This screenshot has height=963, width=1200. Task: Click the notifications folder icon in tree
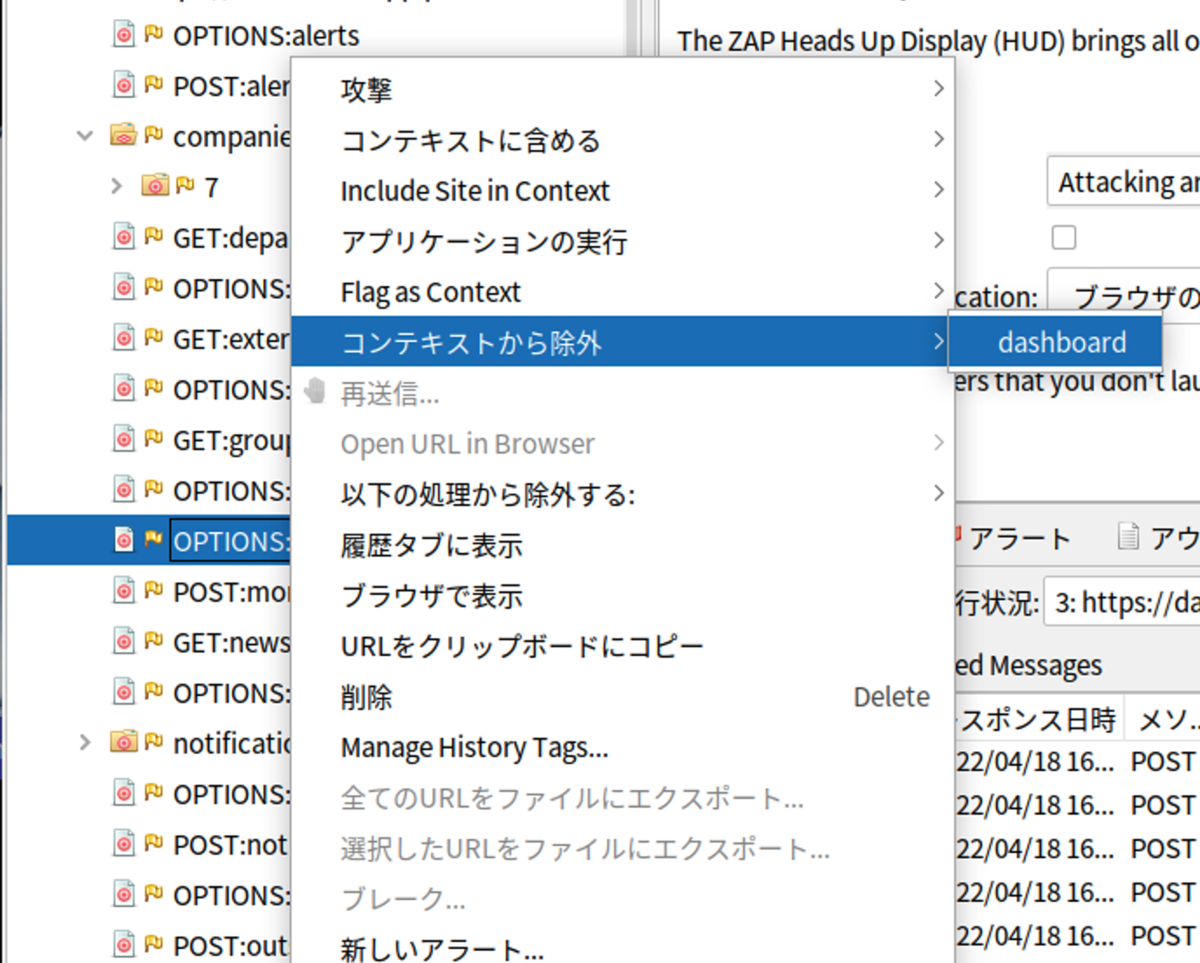[123, 742]
